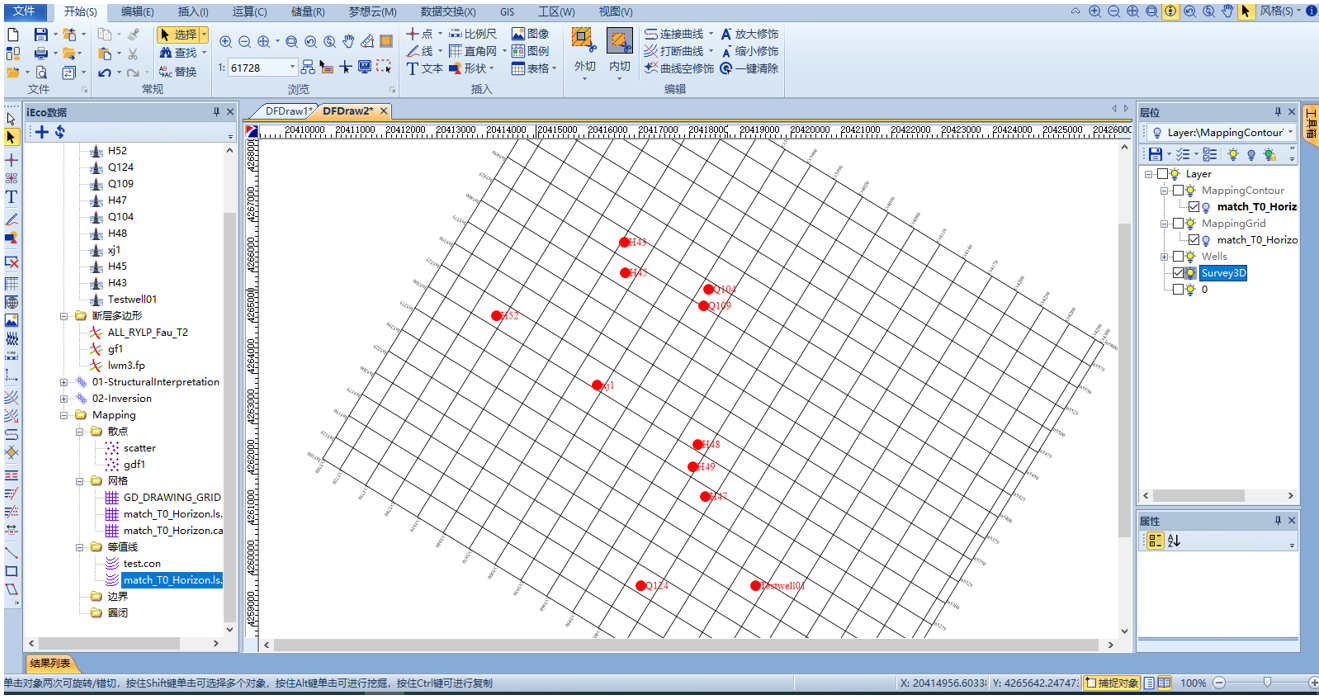
Task: Toggle the Survey3D layer checkbox
Action: coord(1178,273)
